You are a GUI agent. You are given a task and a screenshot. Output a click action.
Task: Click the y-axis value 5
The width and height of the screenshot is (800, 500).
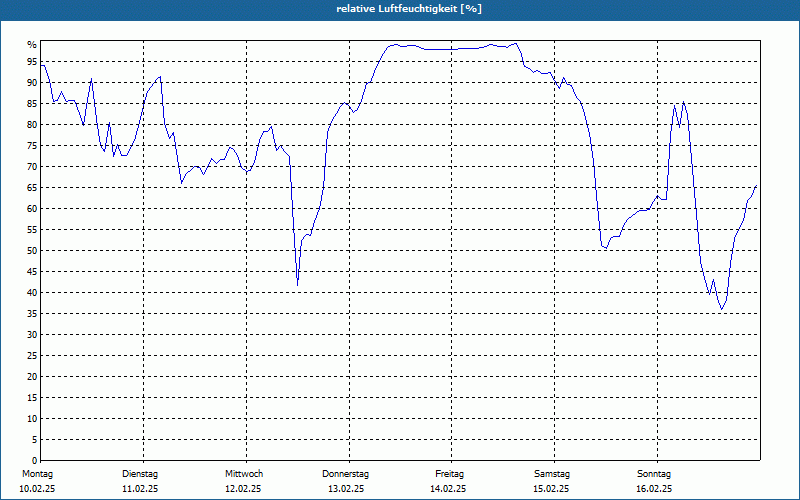tap(34, 440)
